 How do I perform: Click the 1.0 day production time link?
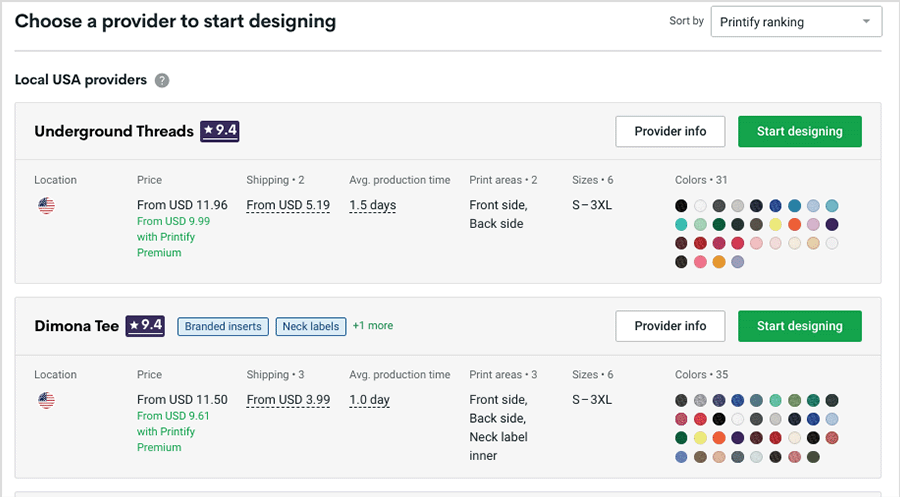tap(370, 400)
